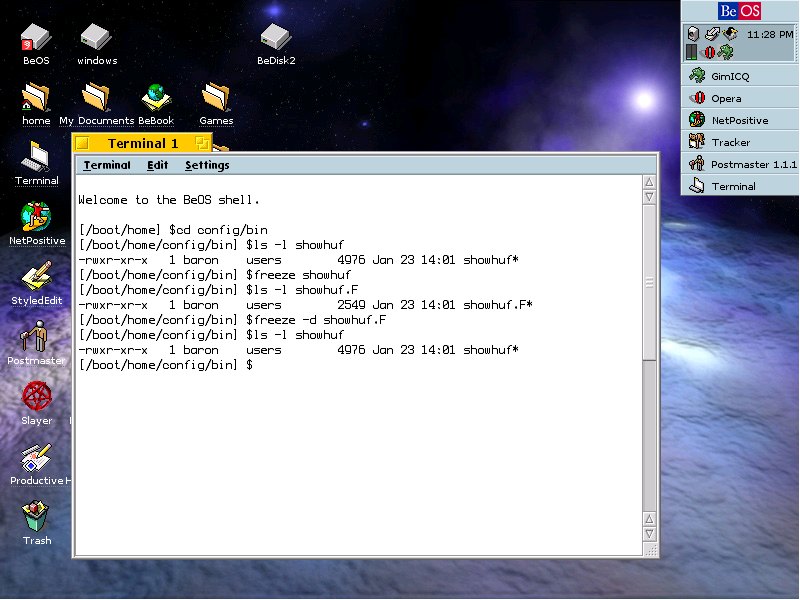Click the small Opera icon in Deskbar tray

click(708, 52)
